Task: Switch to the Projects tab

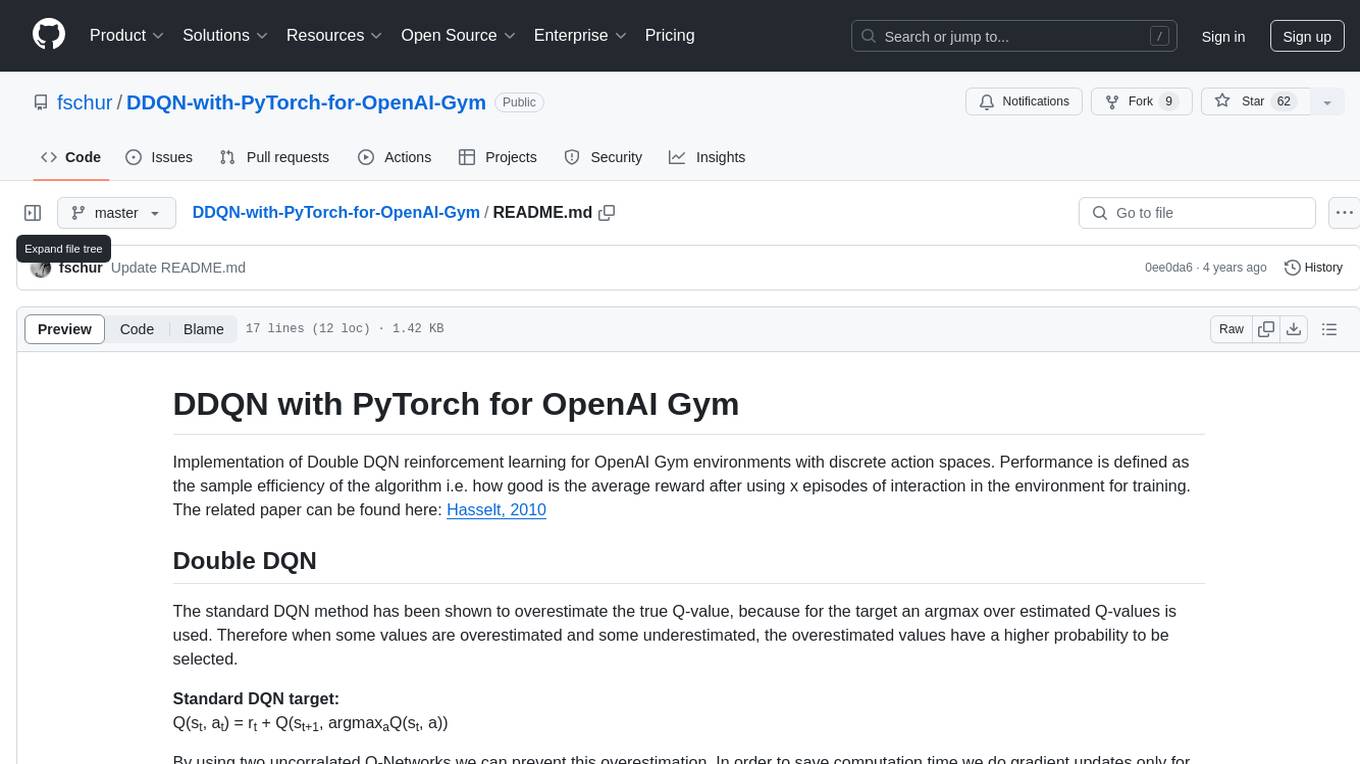Action: (x=497, y=157)
